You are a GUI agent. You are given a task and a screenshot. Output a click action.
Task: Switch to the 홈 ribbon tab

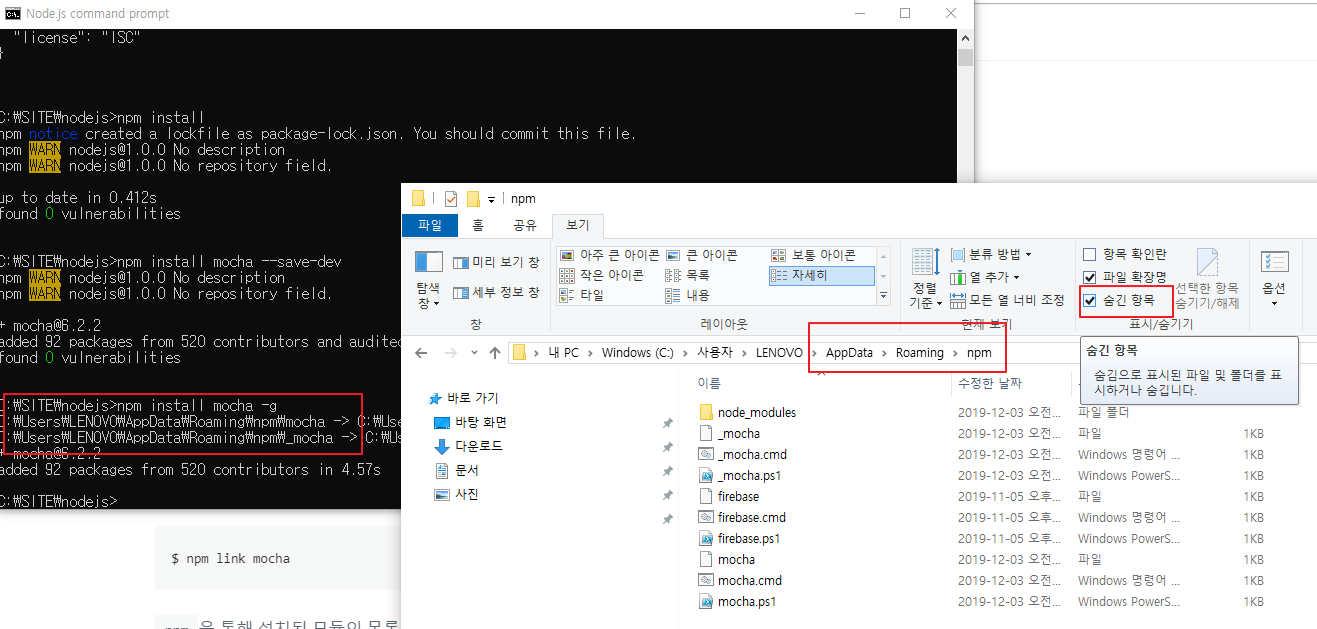[478, 226]
